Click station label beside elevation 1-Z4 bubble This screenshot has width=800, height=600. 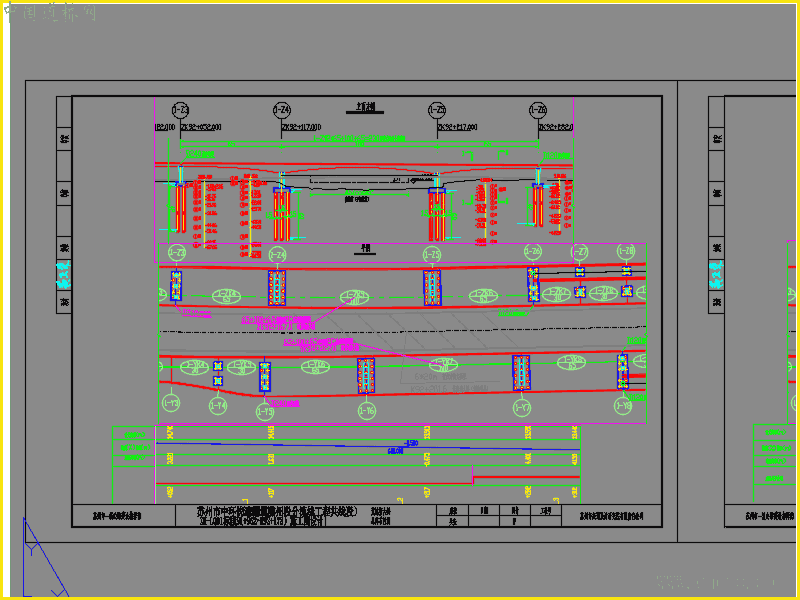tap(301, 127)
